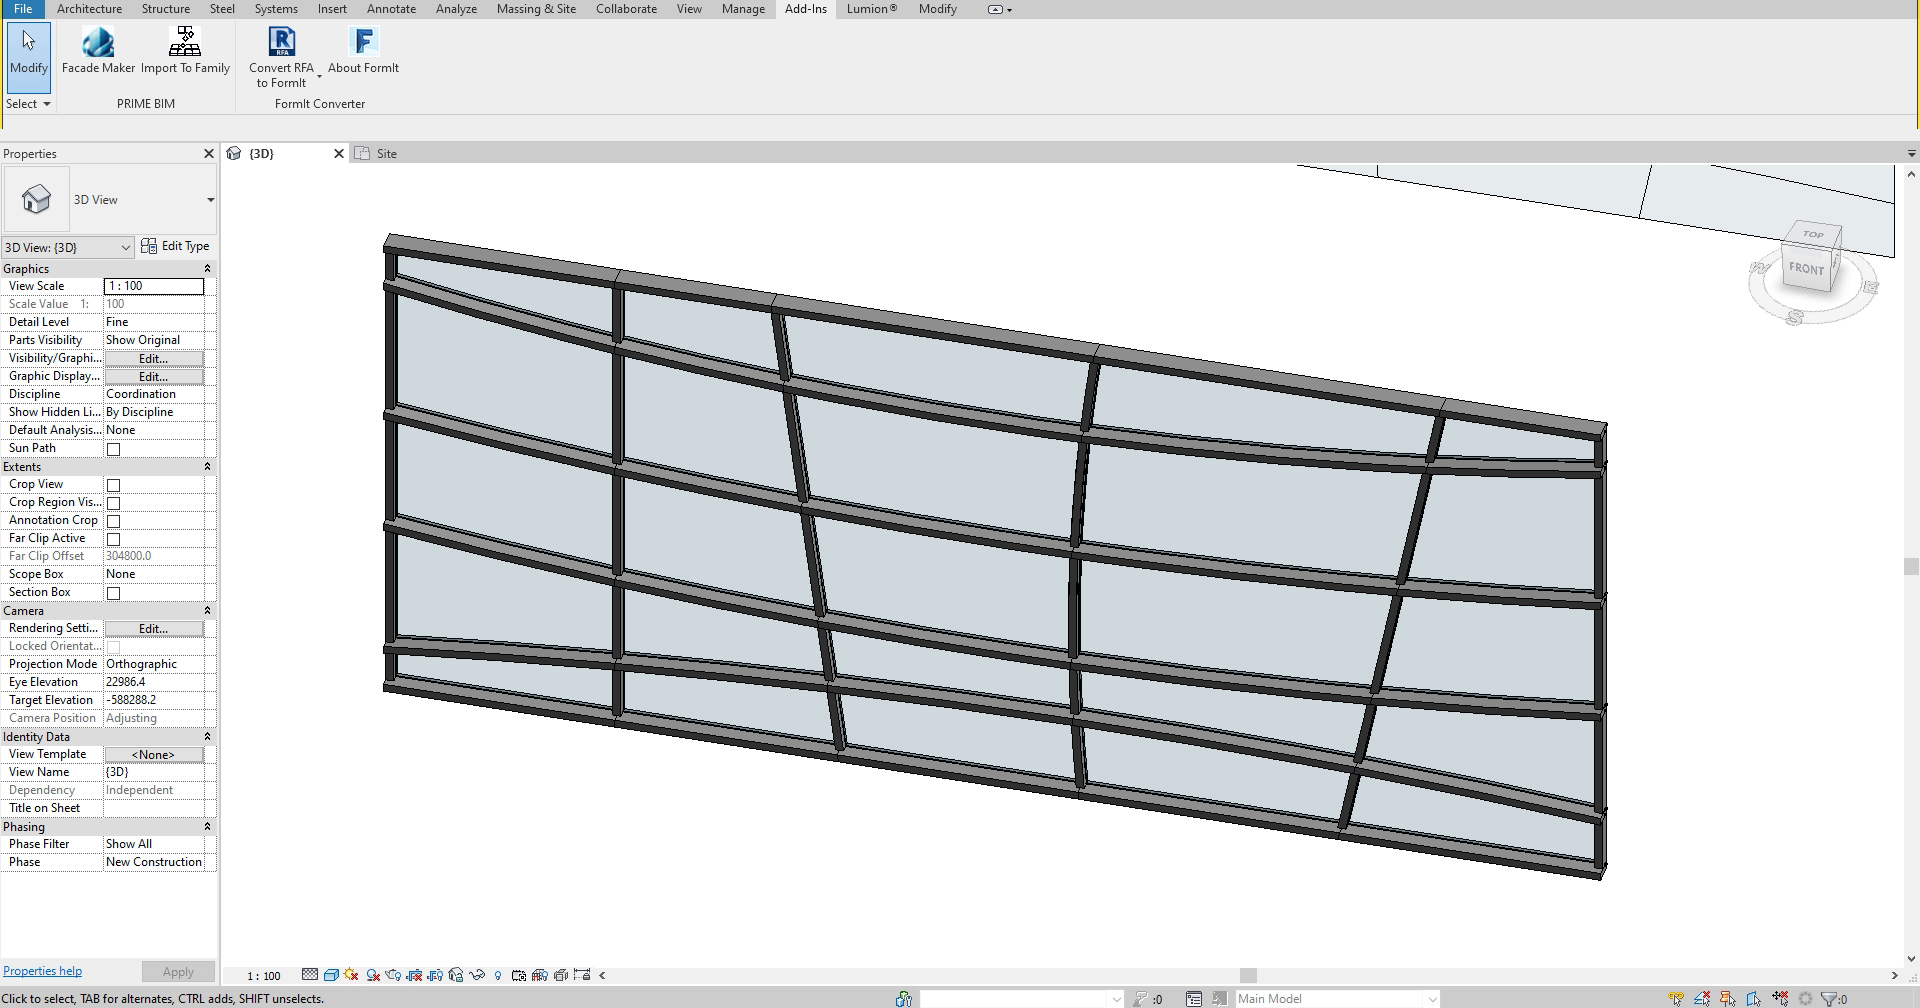Screen dimensions: 1920x1008
Task: Enable the Far Clip Active checkbox
Action: (x=113, y=539)
